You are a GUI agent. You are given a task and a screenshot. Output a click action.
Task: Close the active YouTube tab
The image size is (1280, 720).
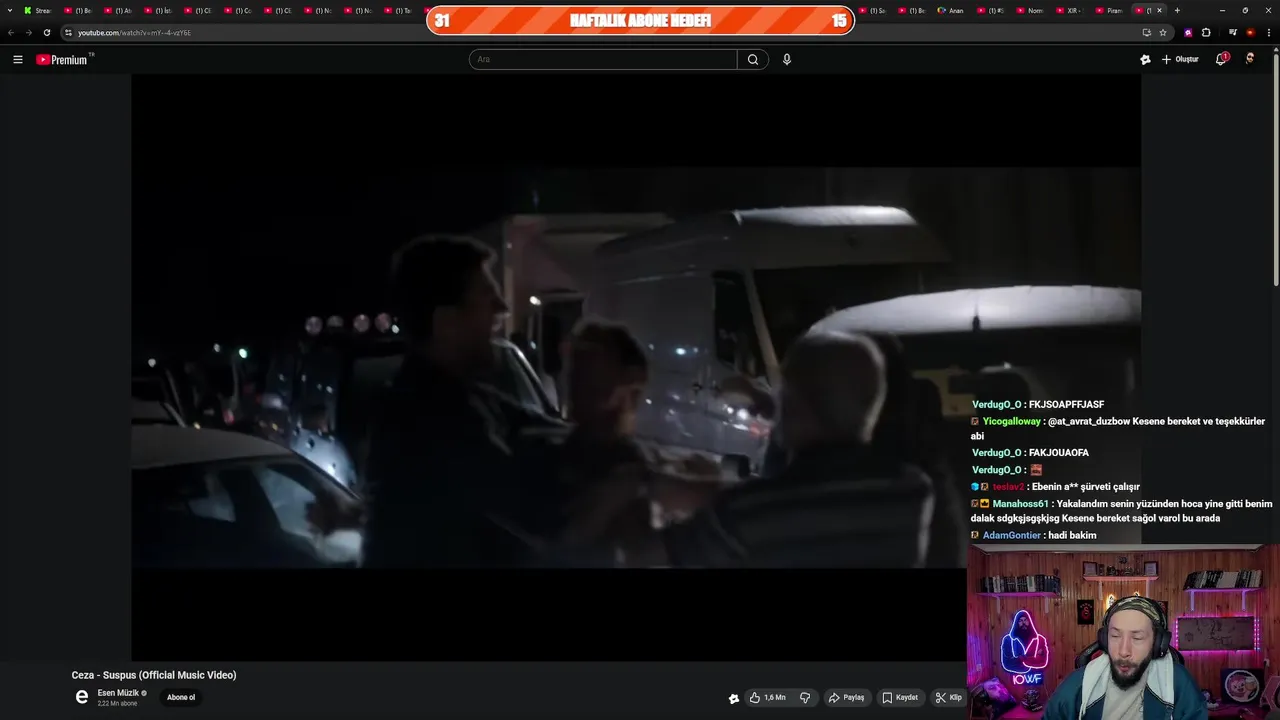(1159, 10)
